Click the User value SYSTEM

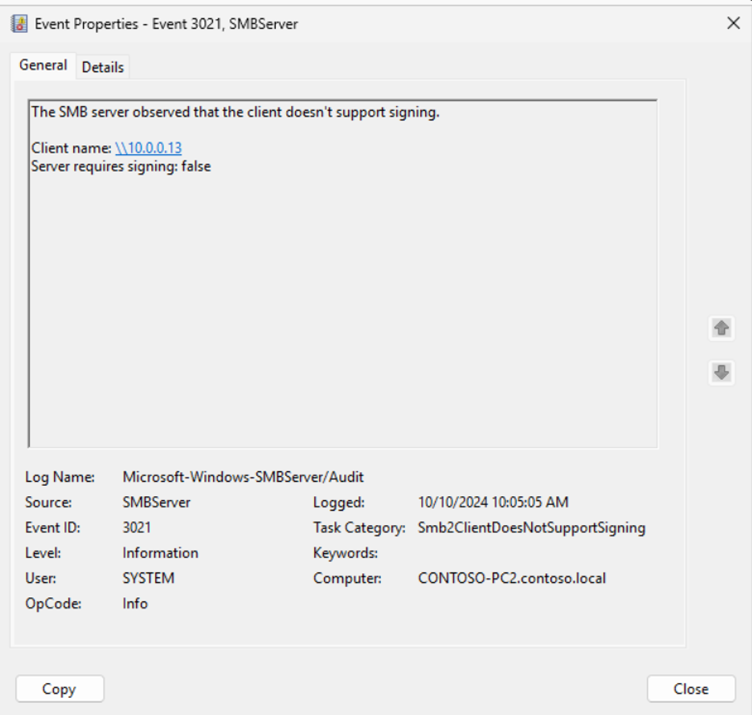[148, 578]
